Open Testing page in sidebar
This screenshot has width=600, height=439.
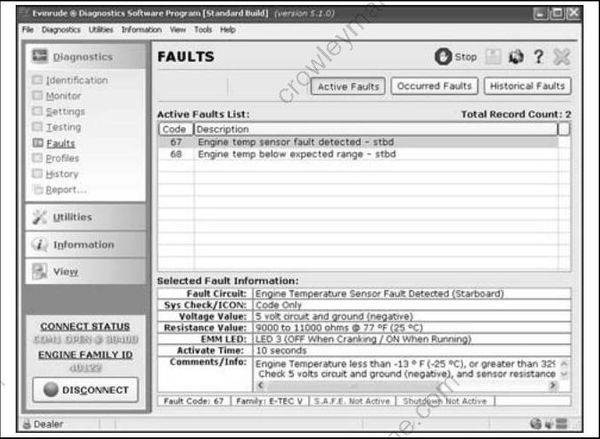click(x=64, y=127)
